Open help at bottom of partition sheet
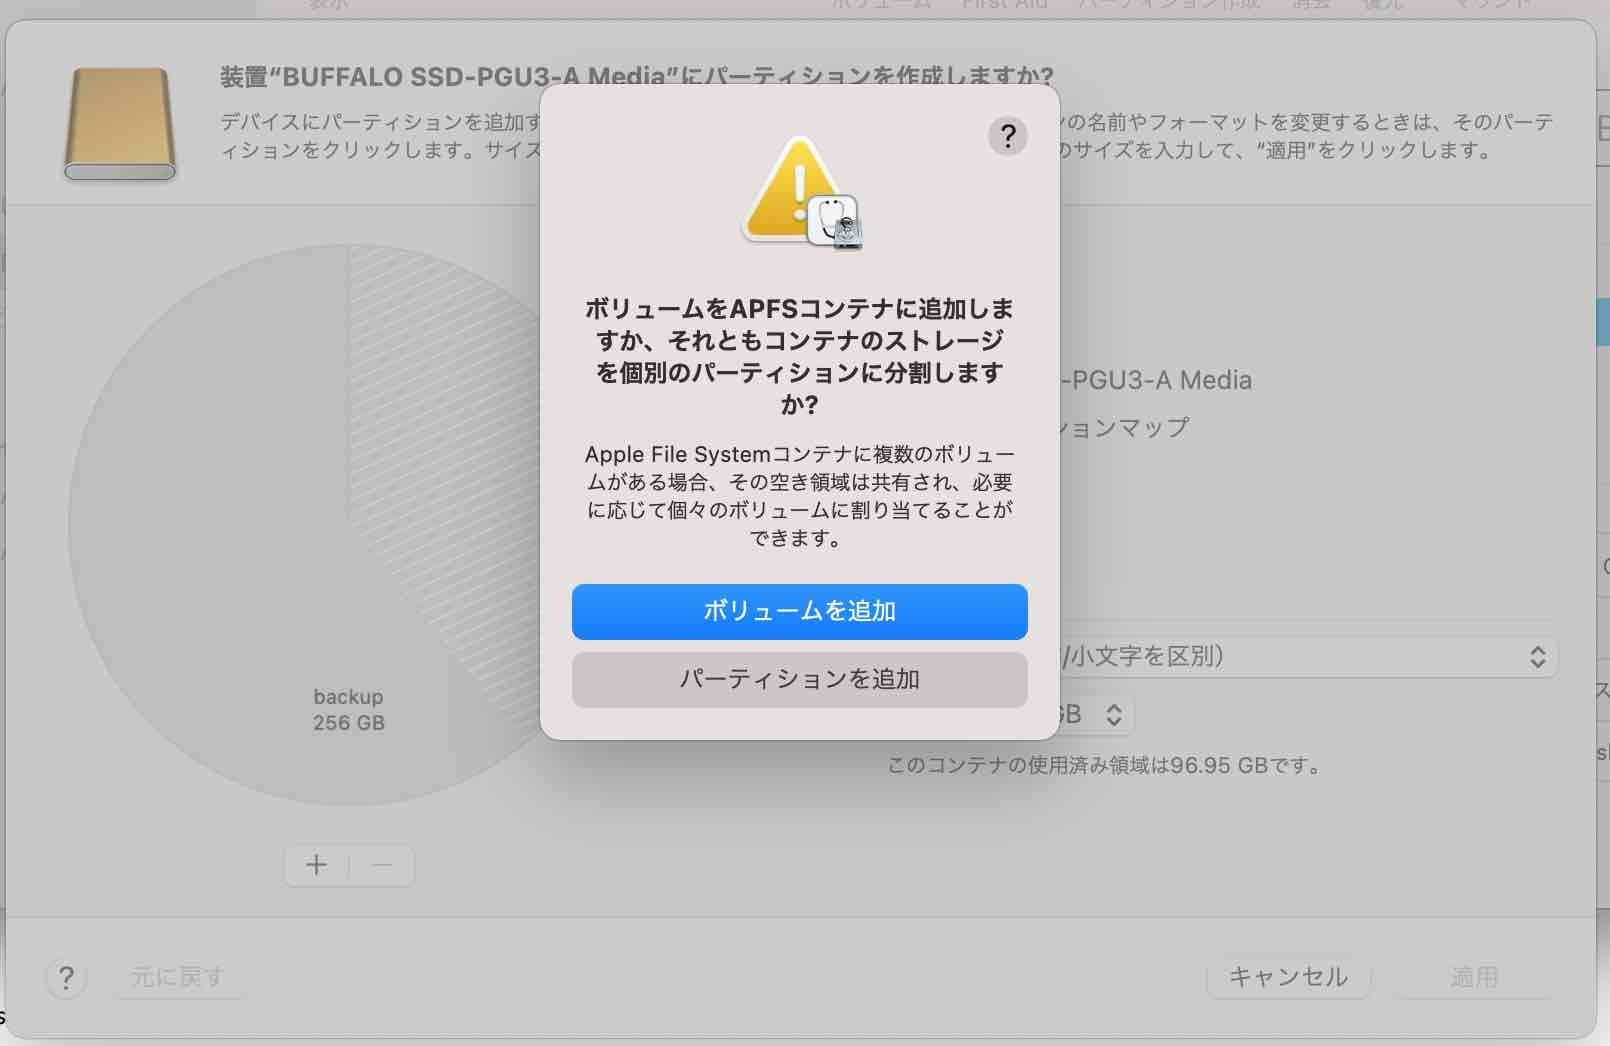The image size is (1610, 1046). pos(66,977)
